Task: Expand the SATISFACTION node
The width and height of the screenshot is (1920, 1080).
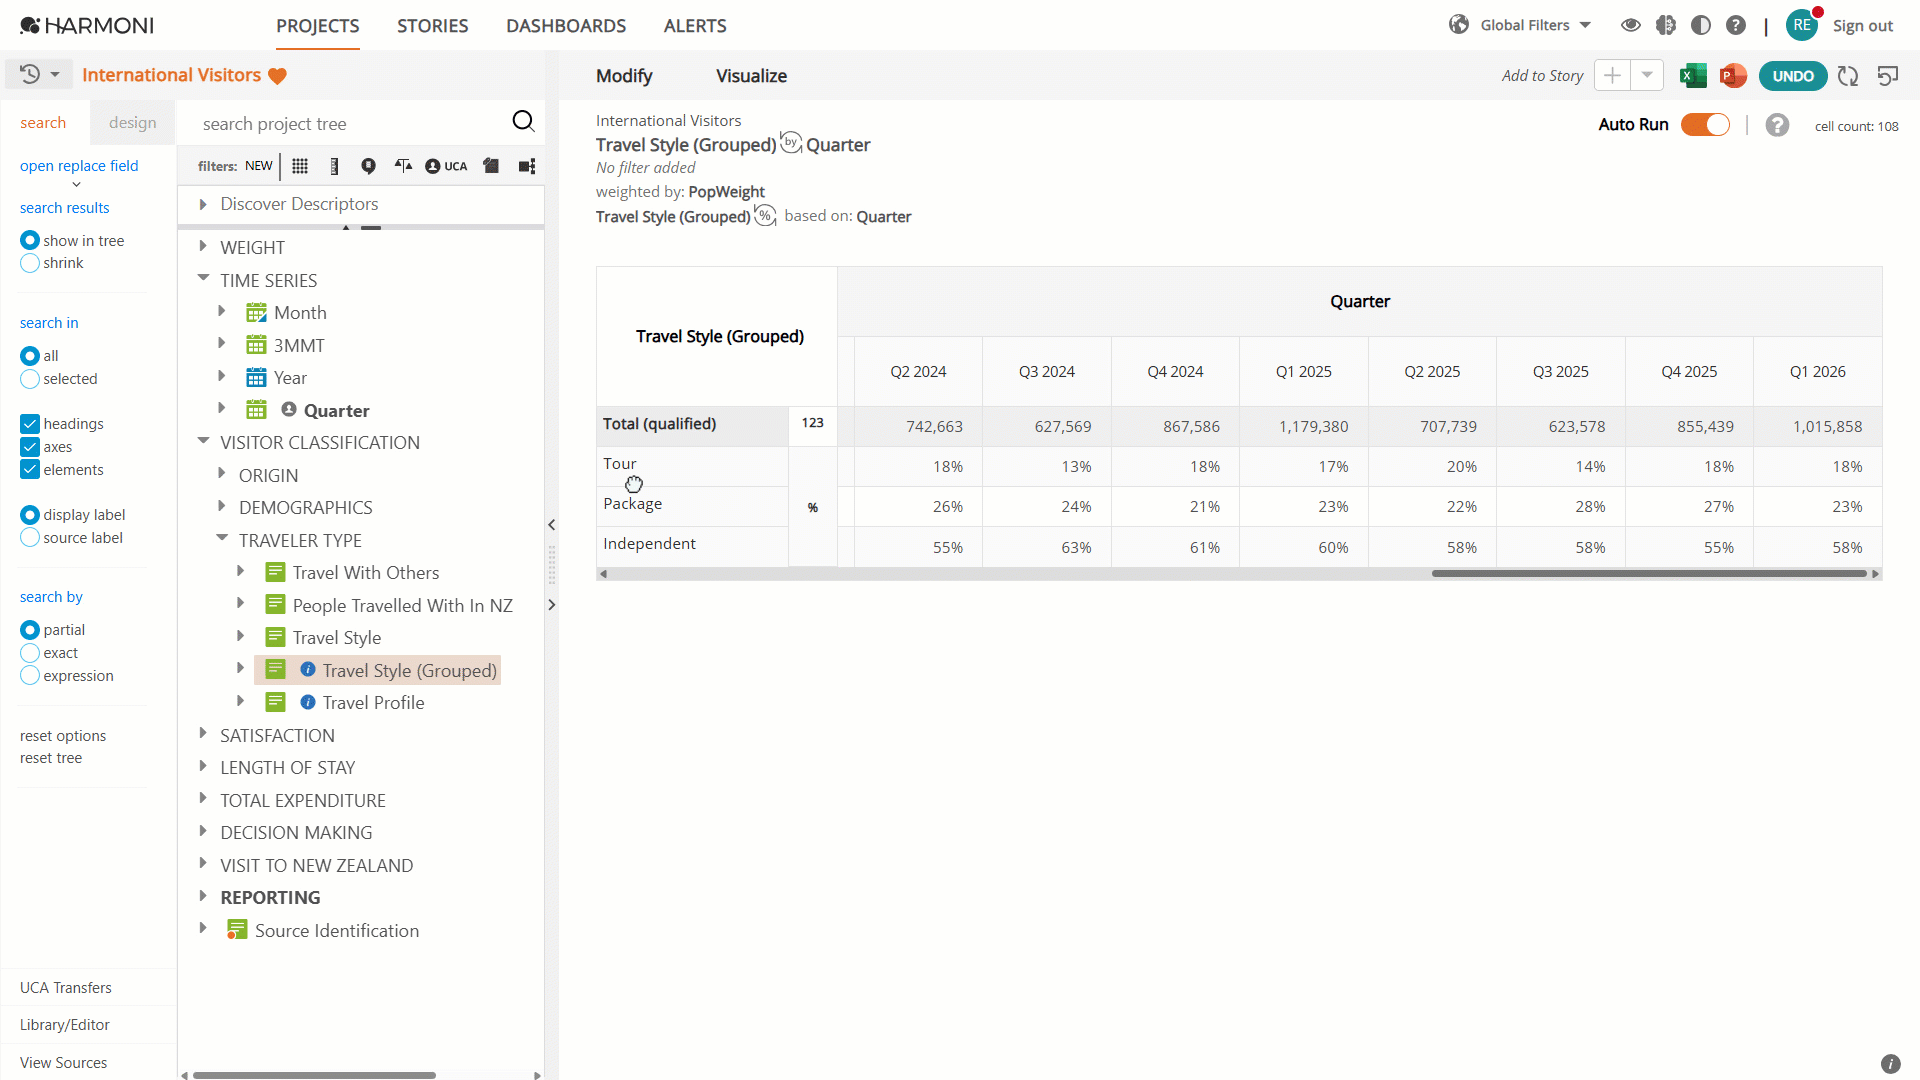Action: 203,734
